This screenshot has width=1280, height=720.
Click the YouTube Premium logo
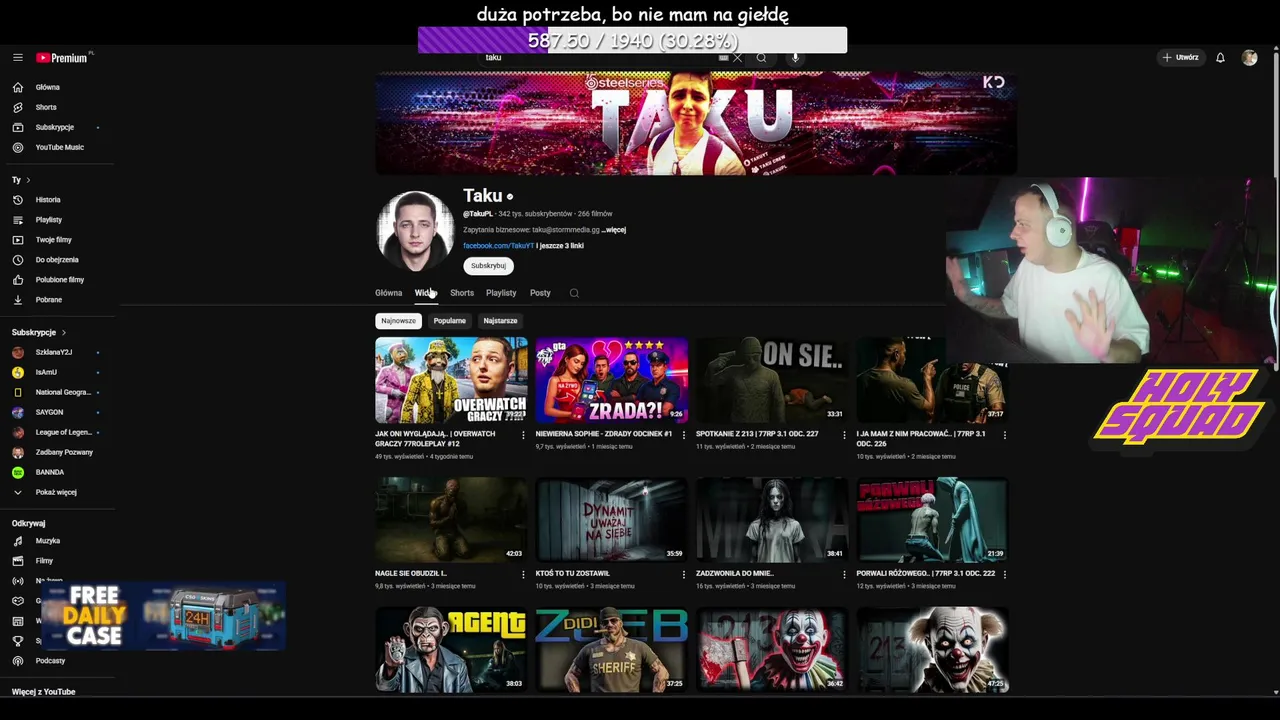click(63, 58)
